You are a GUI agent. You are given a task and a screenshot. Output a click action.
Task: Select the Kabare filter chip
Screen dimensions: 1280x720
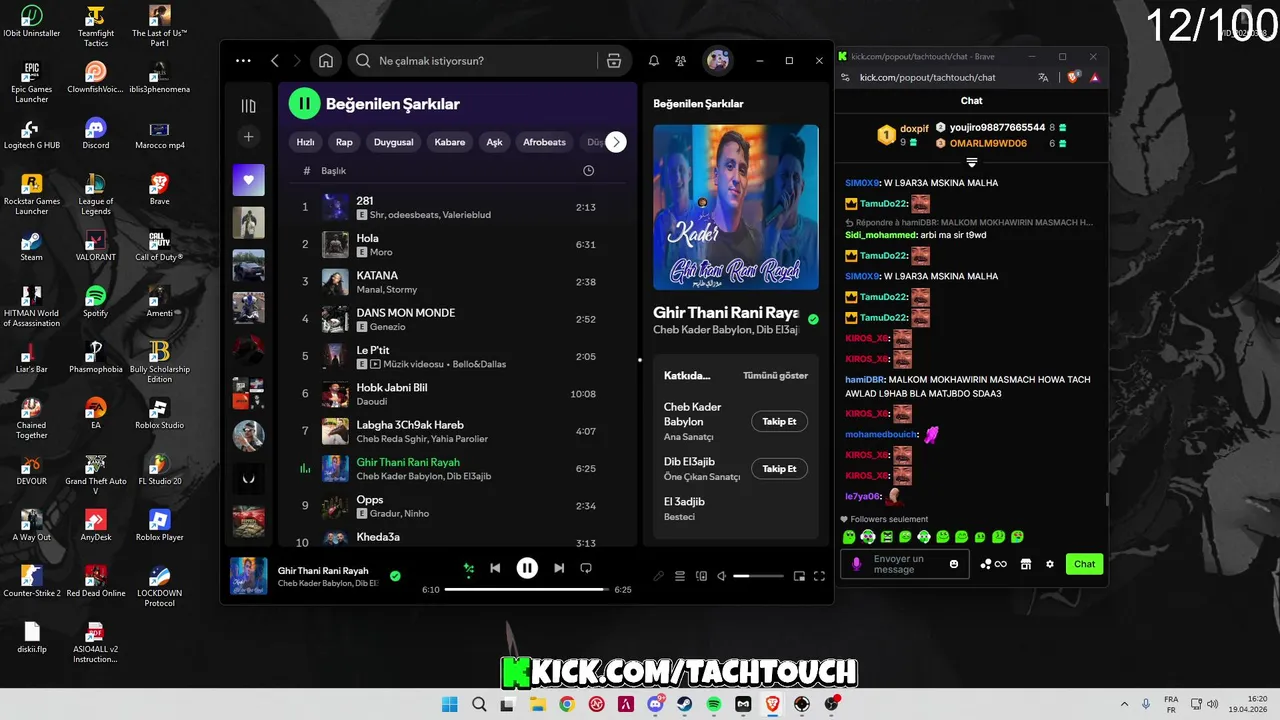coord(450,142)
